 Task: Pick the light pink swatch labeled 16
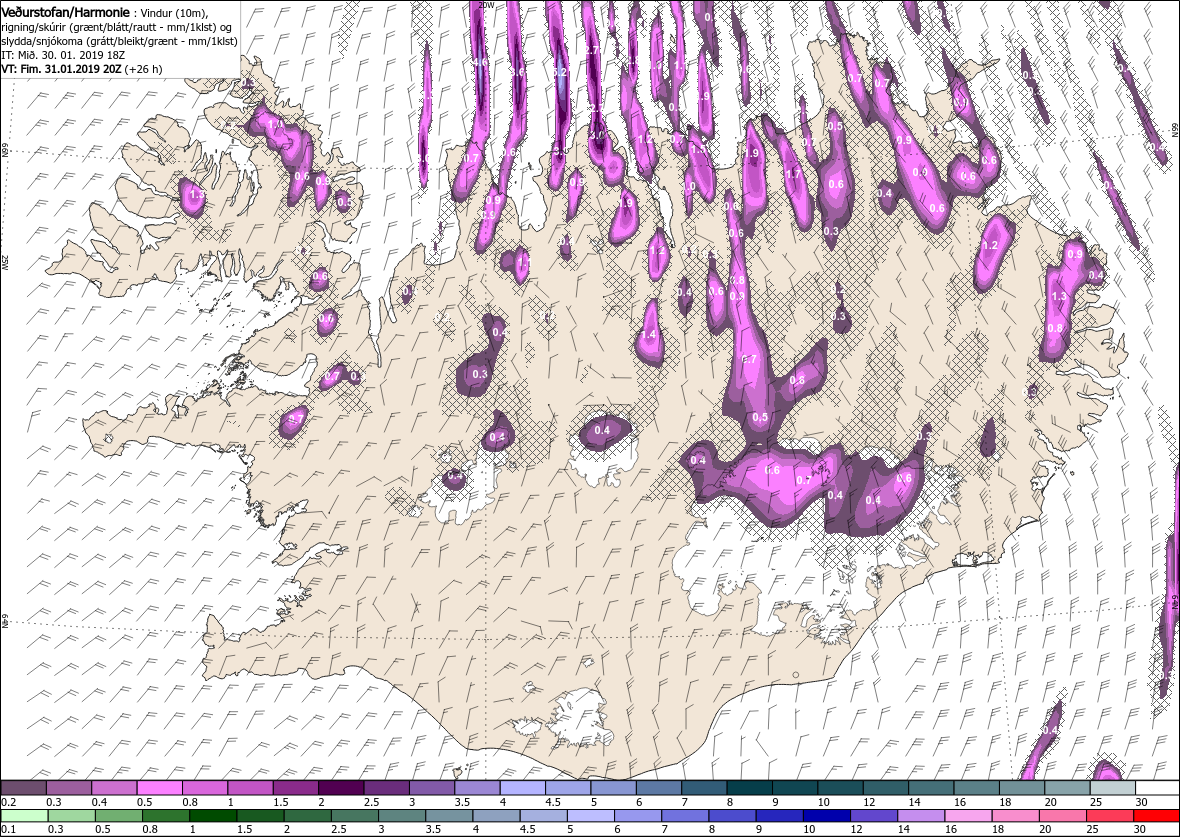tap(969, 816)
